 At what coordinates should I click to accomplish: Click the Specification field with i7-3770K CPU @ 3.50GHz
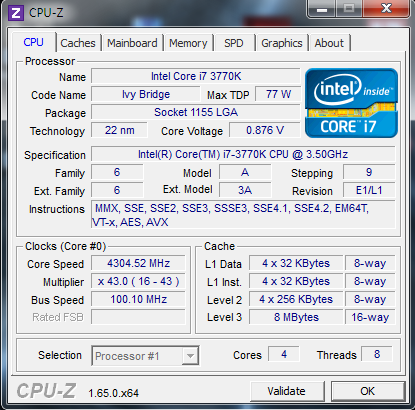tap(243, 154)
